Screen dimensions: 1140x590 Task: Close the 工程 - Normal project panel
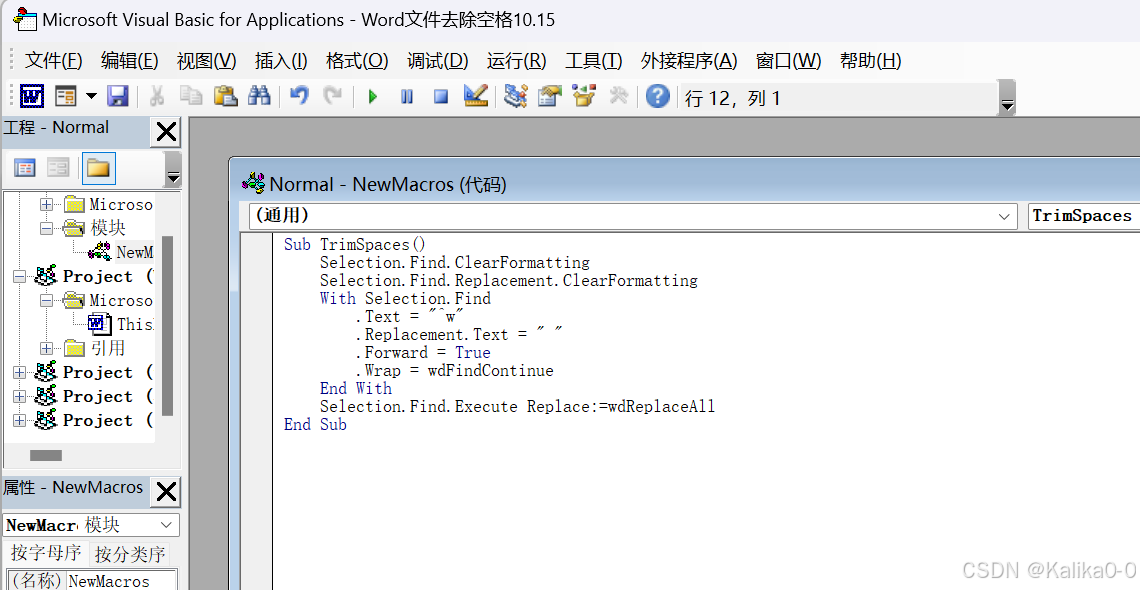point(166,132)
